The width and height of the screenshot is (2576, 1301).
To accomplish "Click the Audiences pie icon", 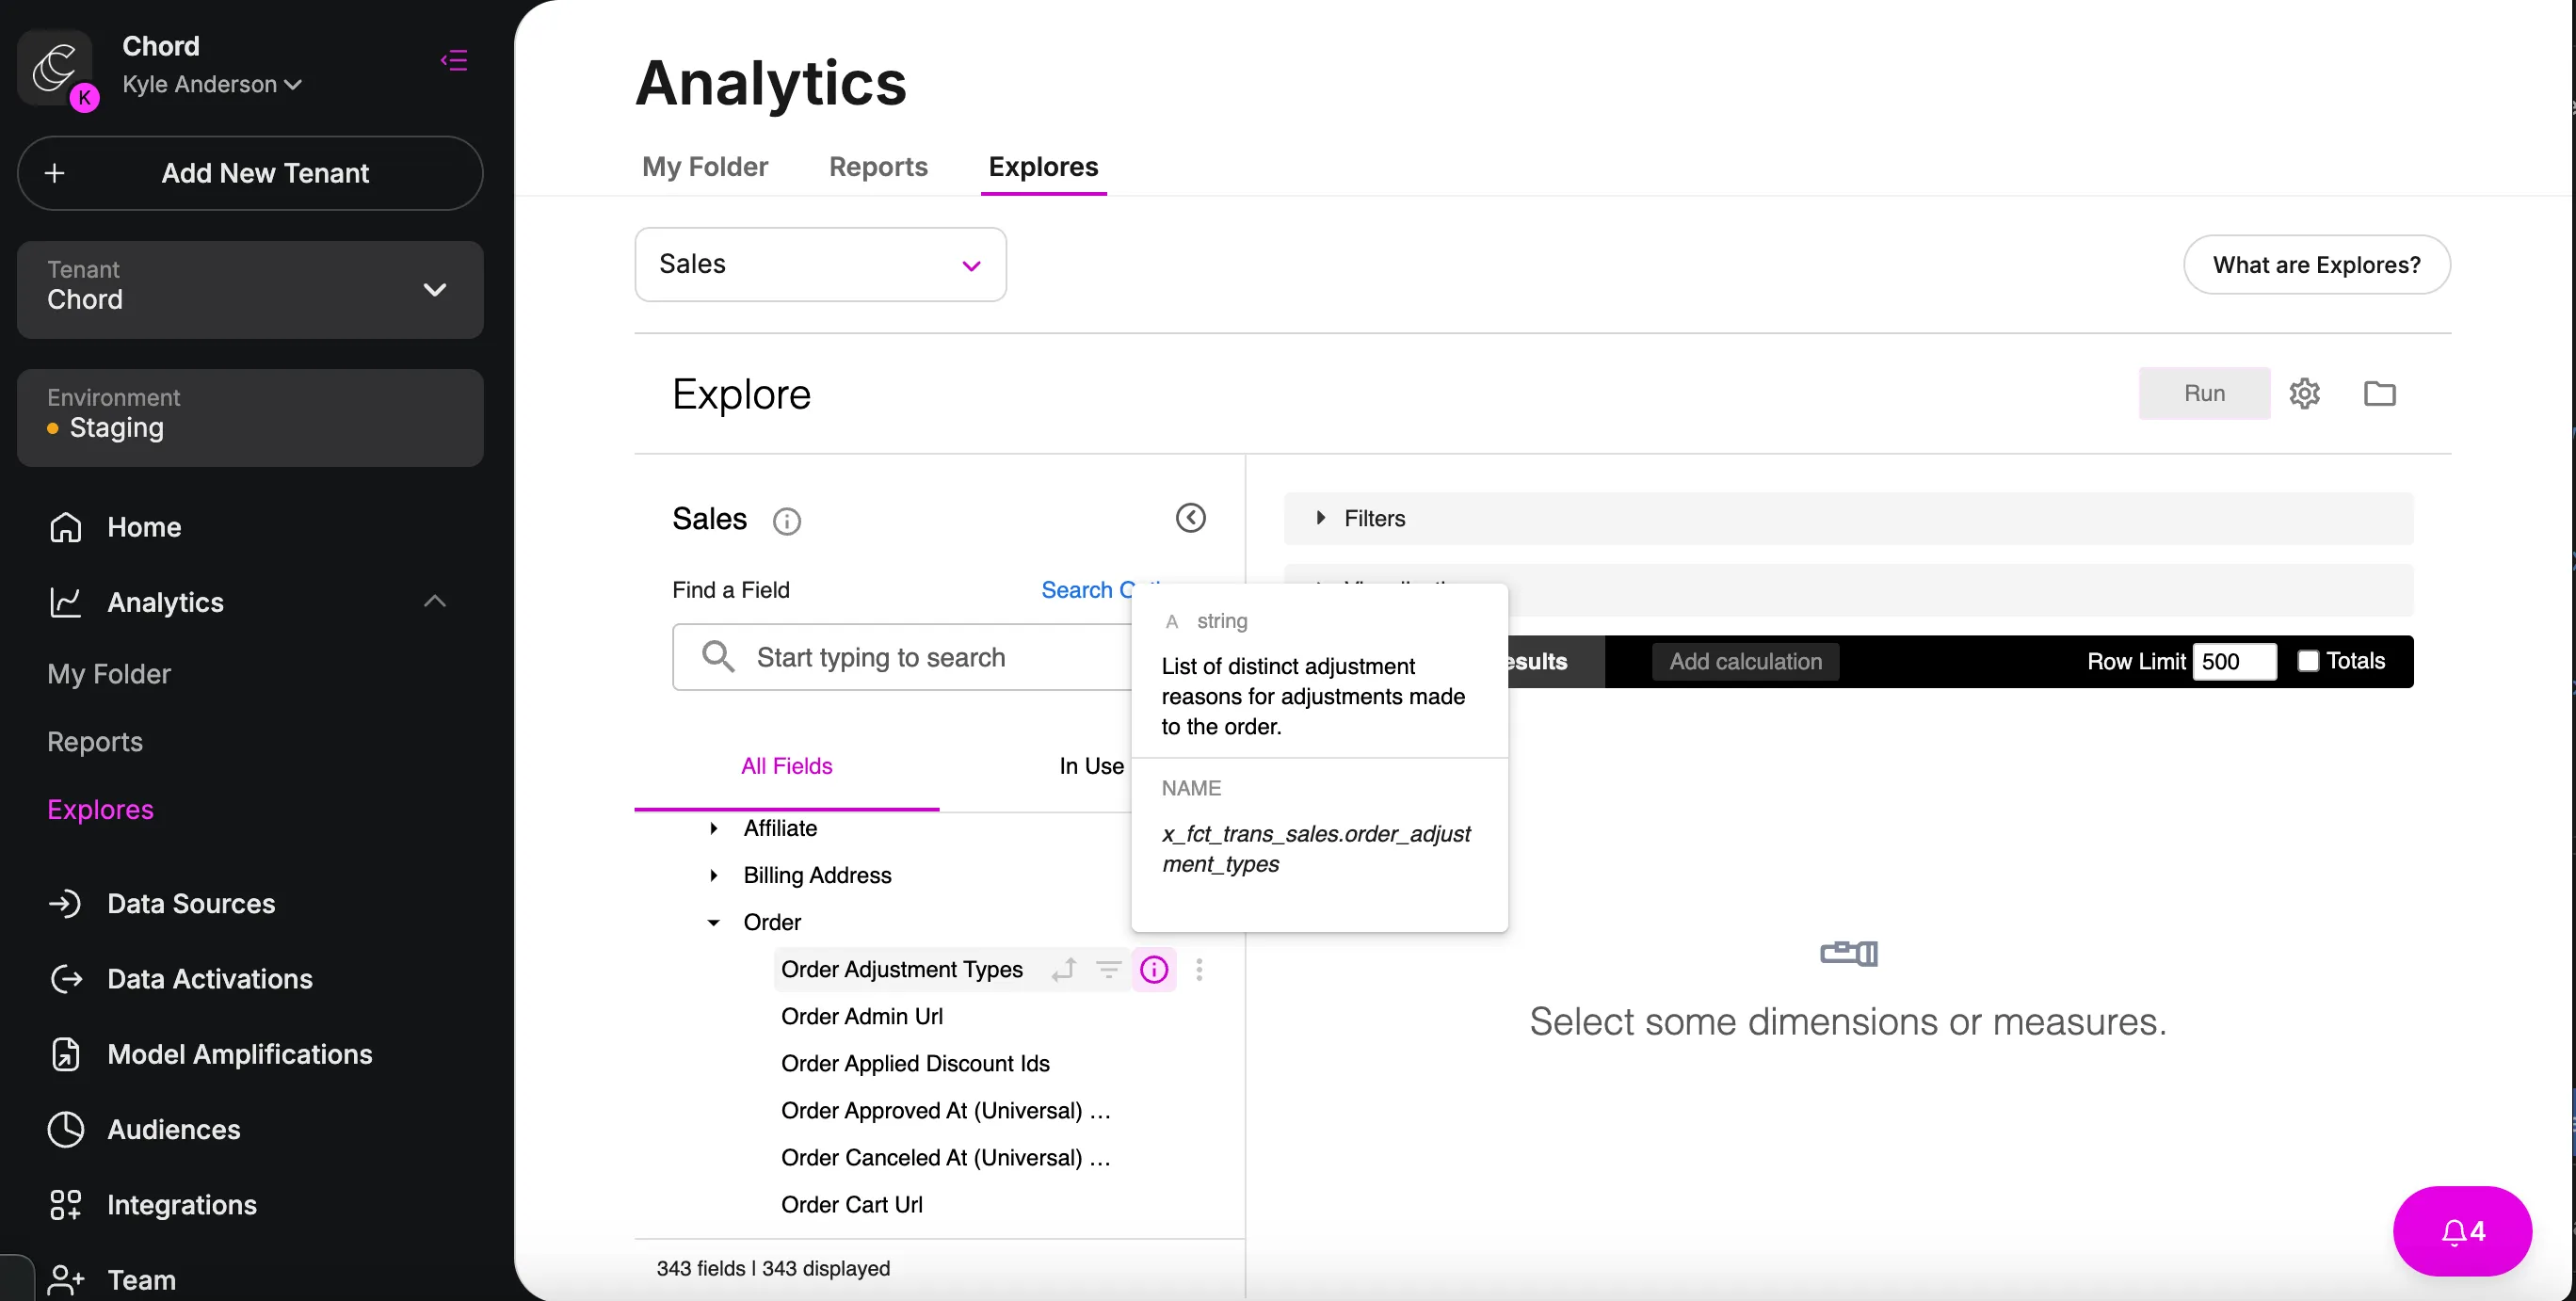I will 66,1129.
